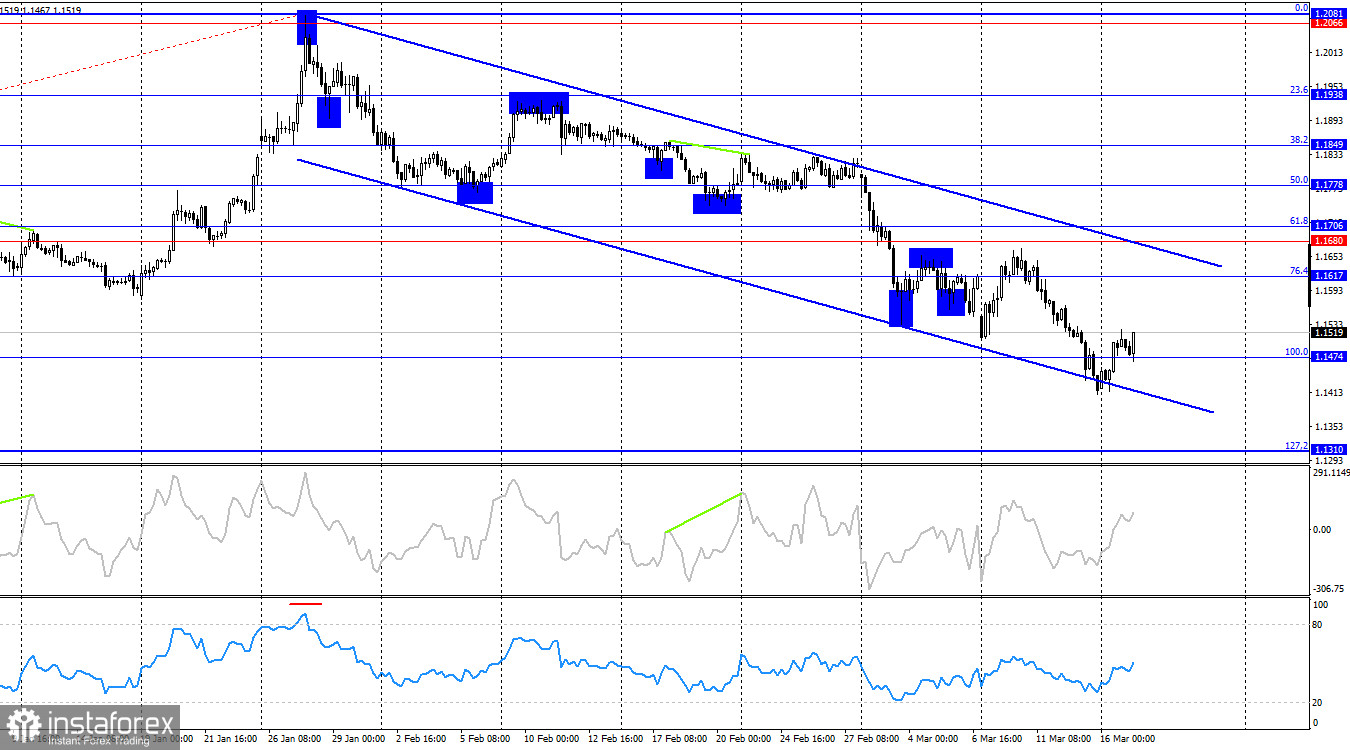Select the blue price label 1.1474
This screenshot has height=750, width=1350.
(x=1328, y=357)
